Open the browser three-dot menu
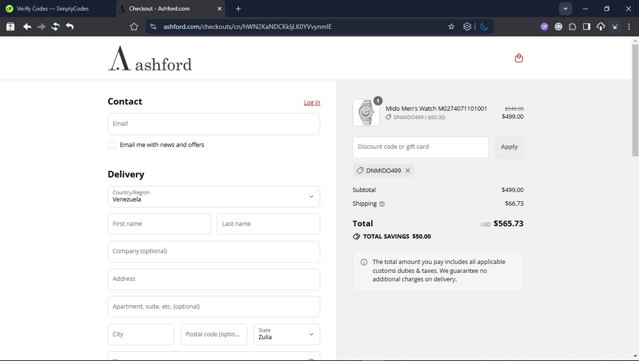 [x=629, y=26]
